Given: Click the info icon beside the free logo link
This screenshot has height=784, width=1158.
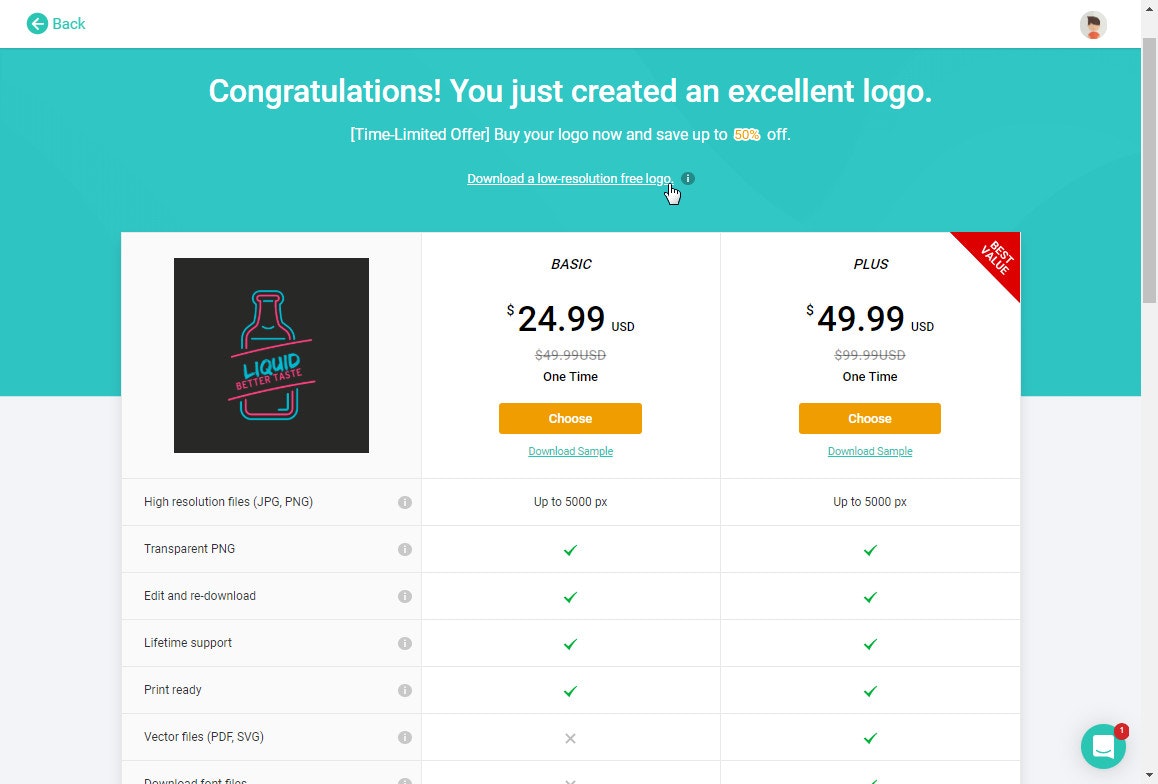Looking at the screenshot, I should click(x=687, y=178).
